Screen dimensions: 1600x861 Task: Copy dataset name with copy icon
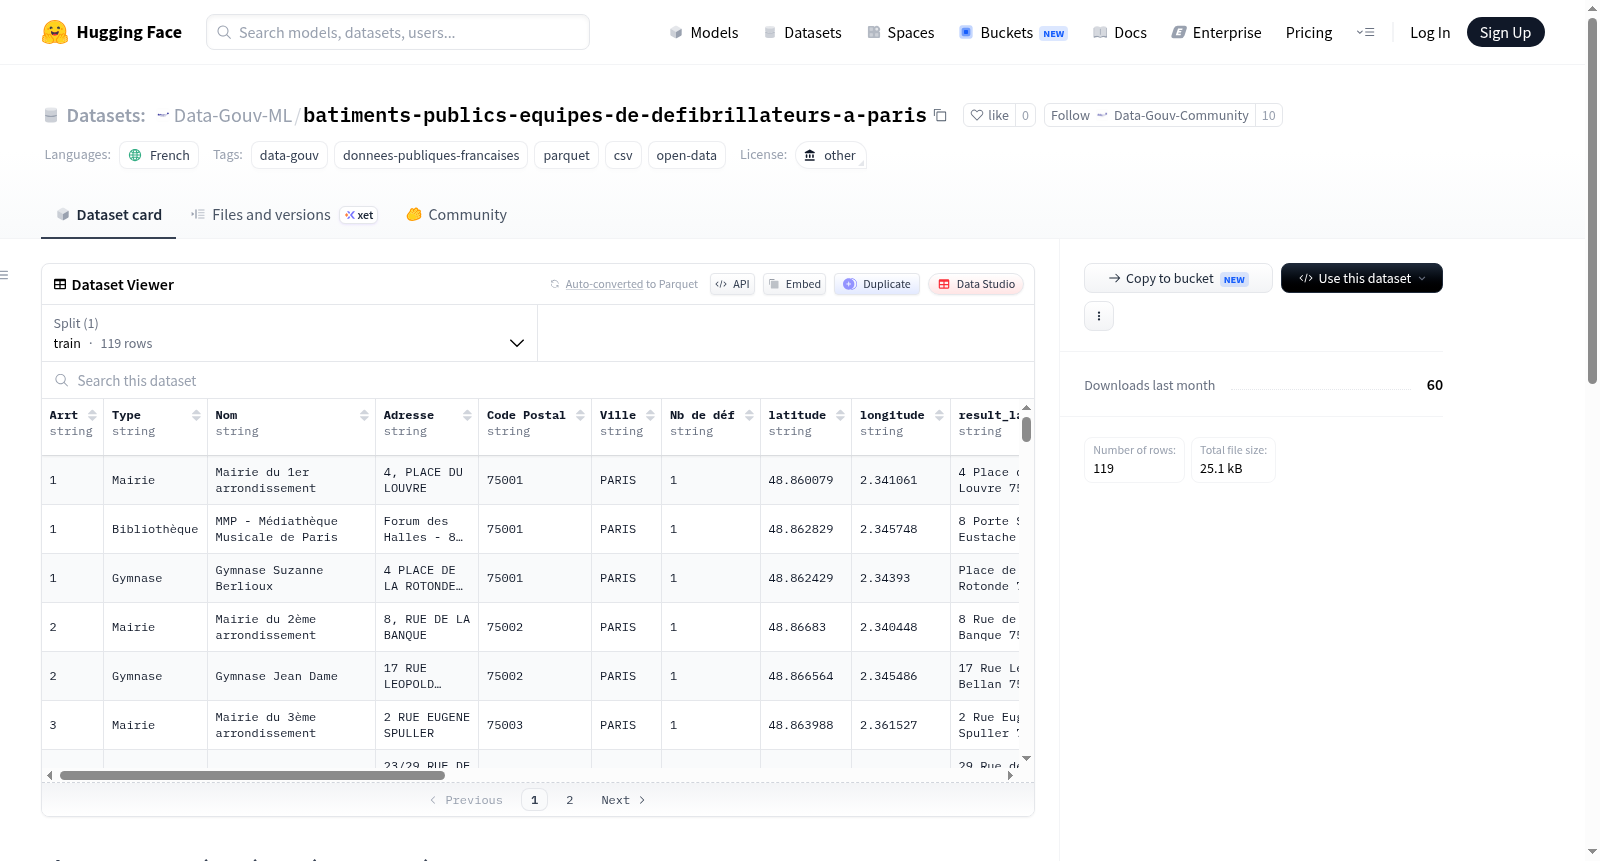coord(940,115)
